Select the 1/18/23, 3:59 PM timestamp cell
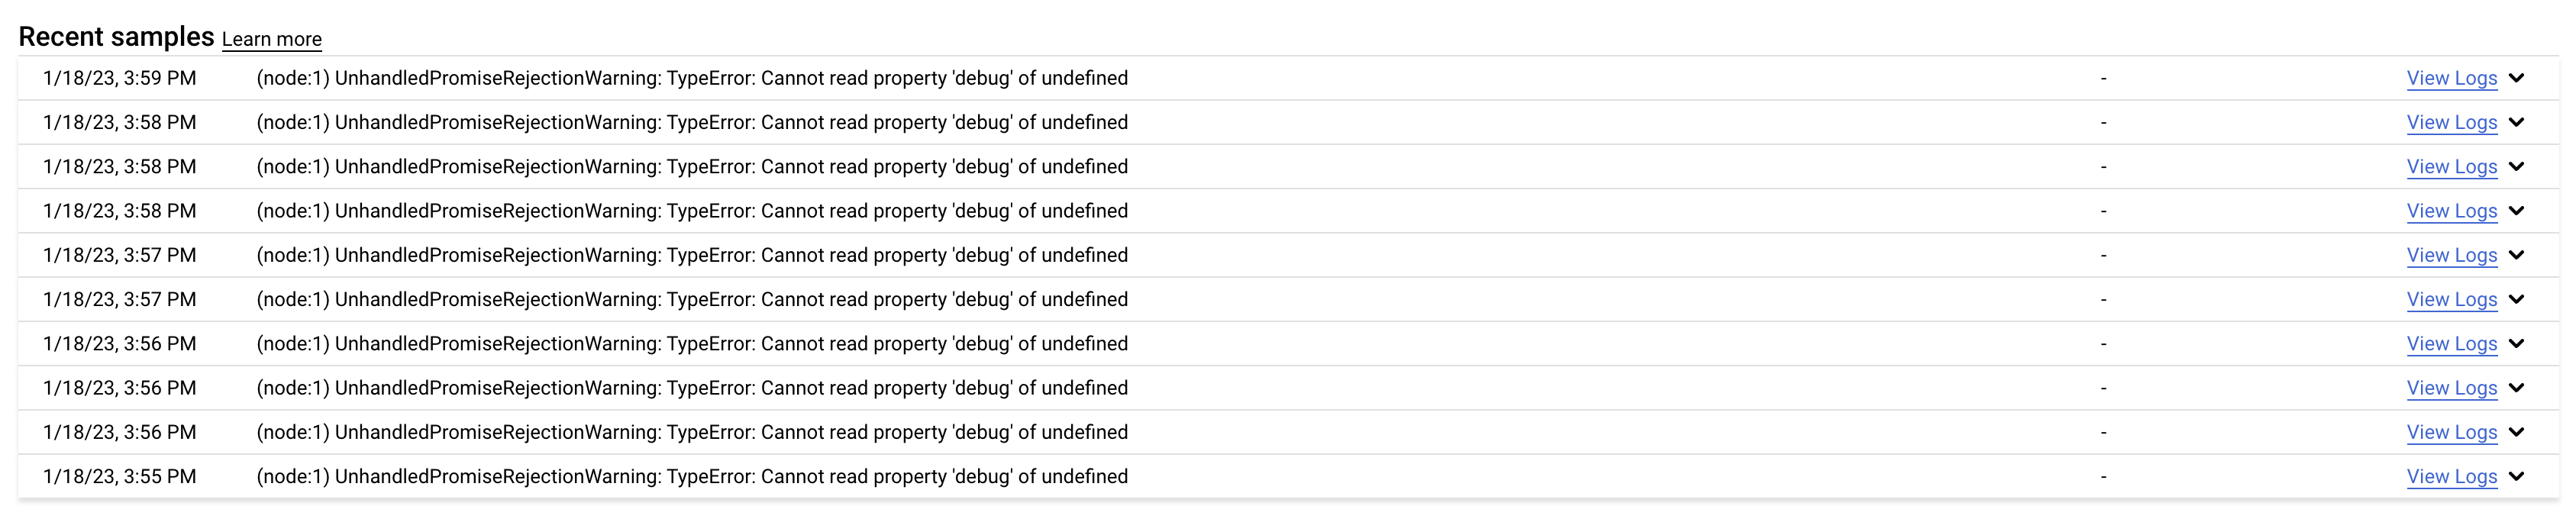 click(x=120, y=78)
